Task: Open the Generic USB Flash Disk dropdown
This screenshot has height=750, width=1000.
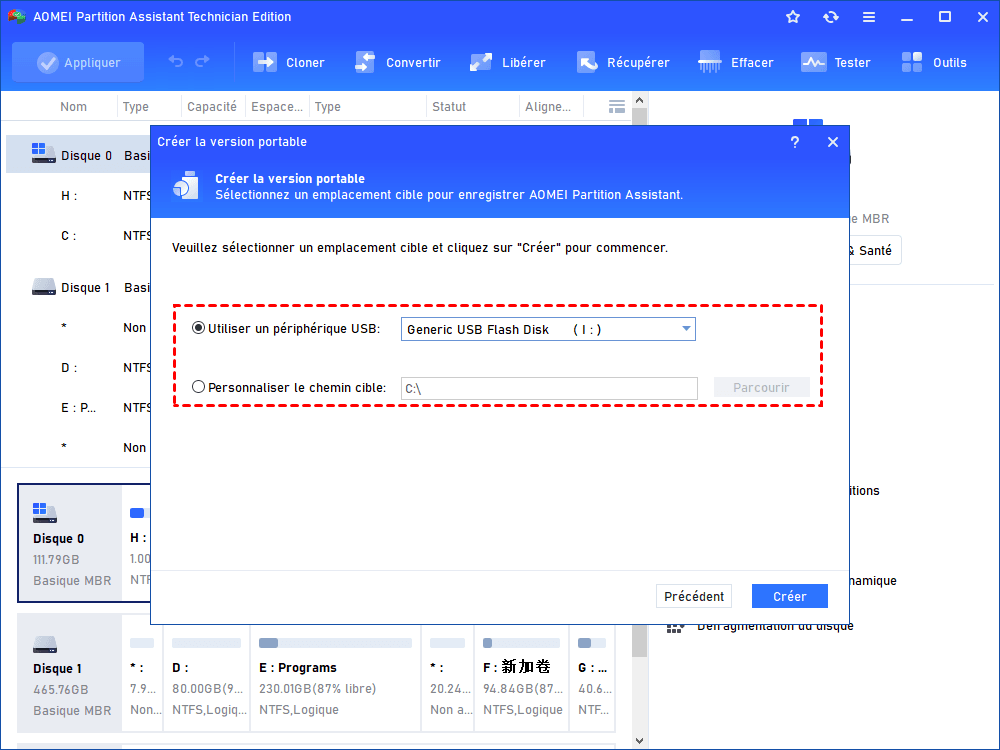Action: click(548, 329)
